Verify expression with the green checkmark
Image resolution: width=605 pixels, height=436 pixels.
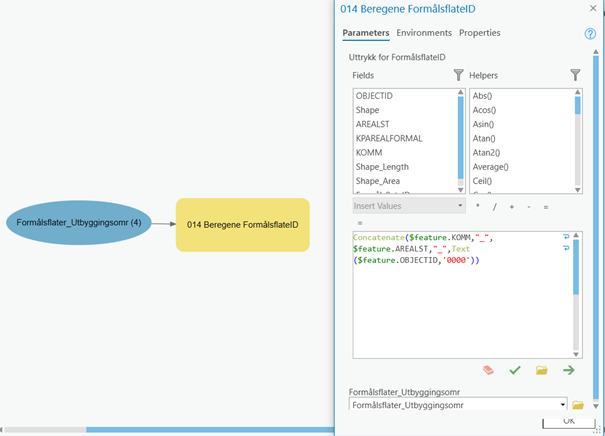tap(515, 370)
